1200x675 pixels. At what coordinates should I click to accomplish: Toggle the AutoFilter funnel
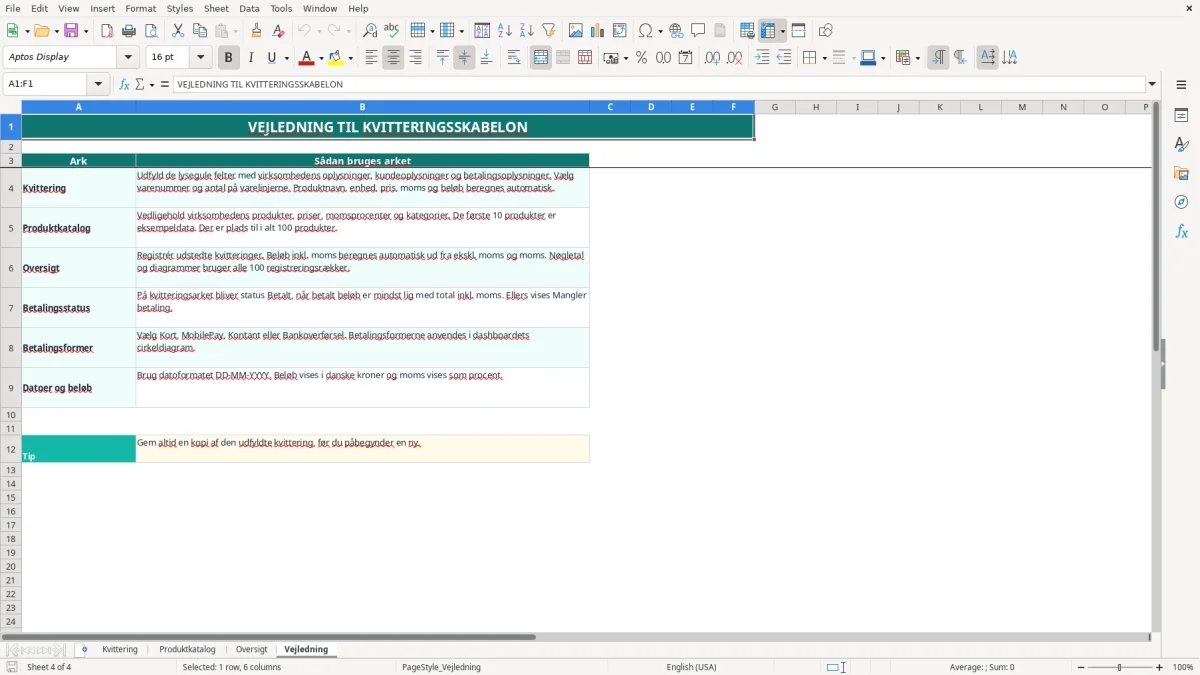point(549,31)
